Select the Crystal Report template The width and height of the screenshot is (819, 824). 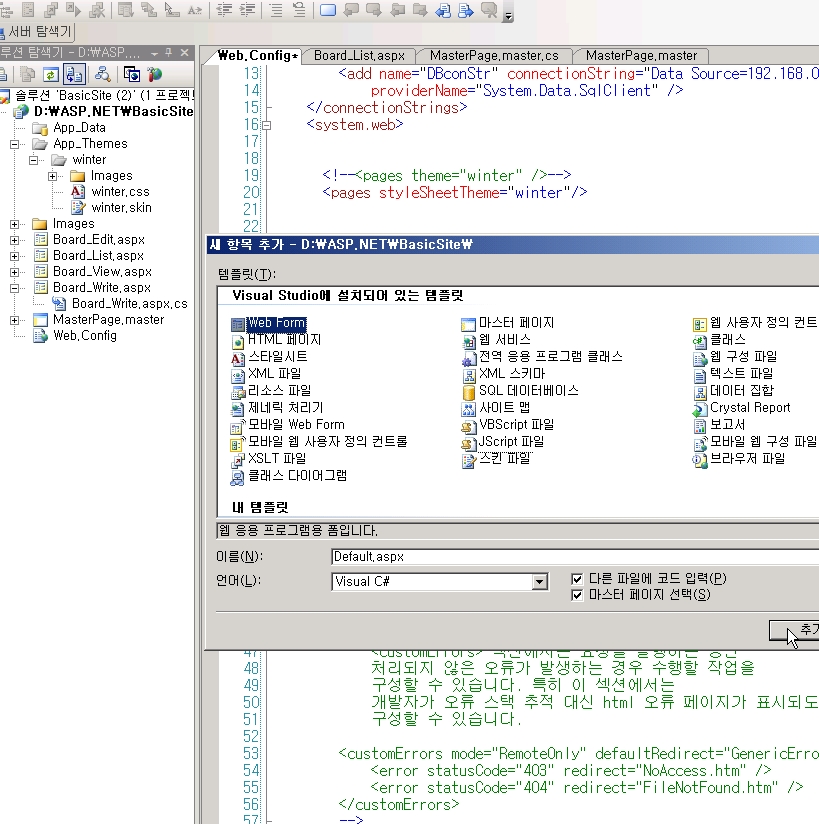[750, 407]
